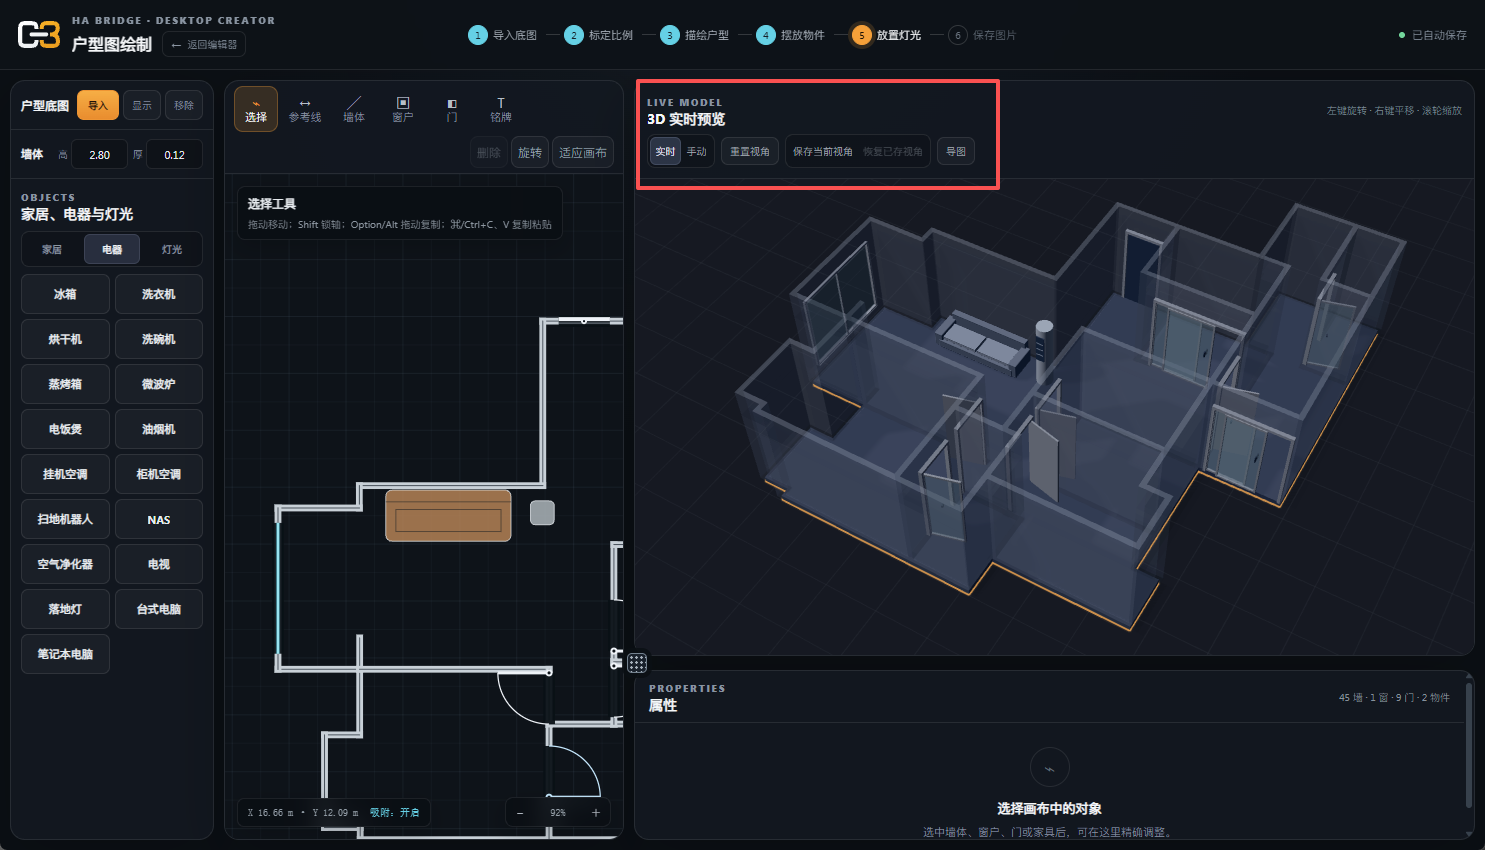The height and width of the screenshot is (850, 1485).
Task: Switch preview to 手动 manual mode
Action: 697,151
